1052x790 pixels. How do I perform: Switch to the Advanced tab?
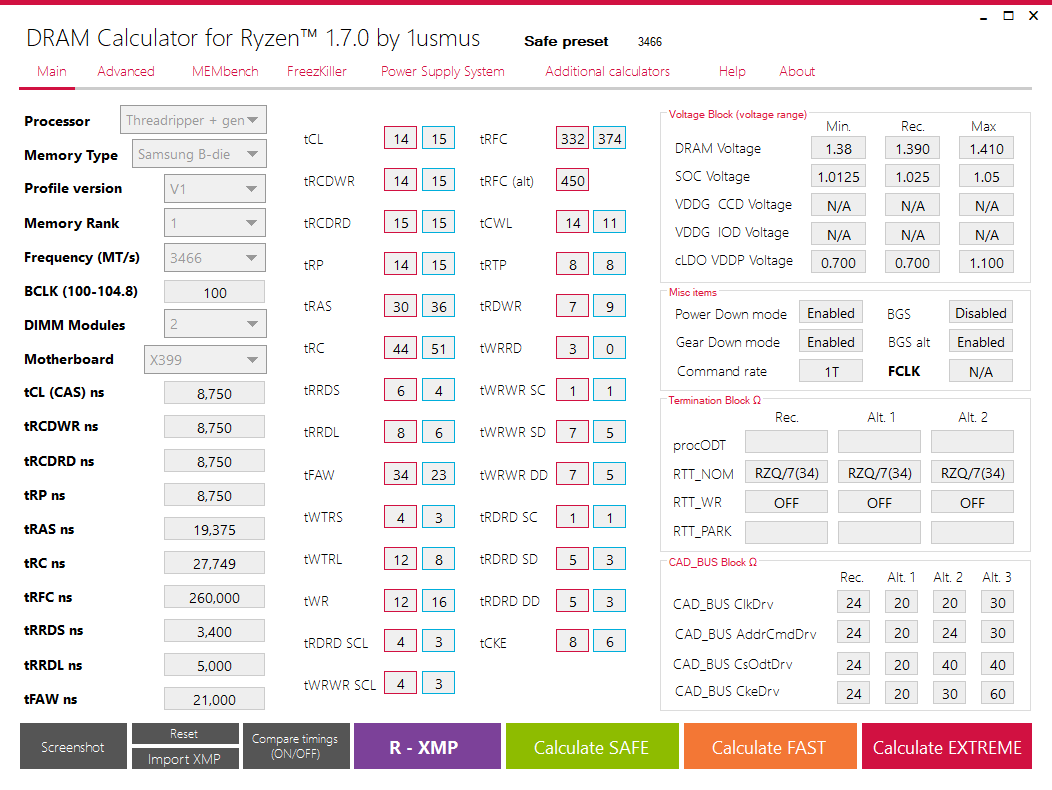pos(125,71)
